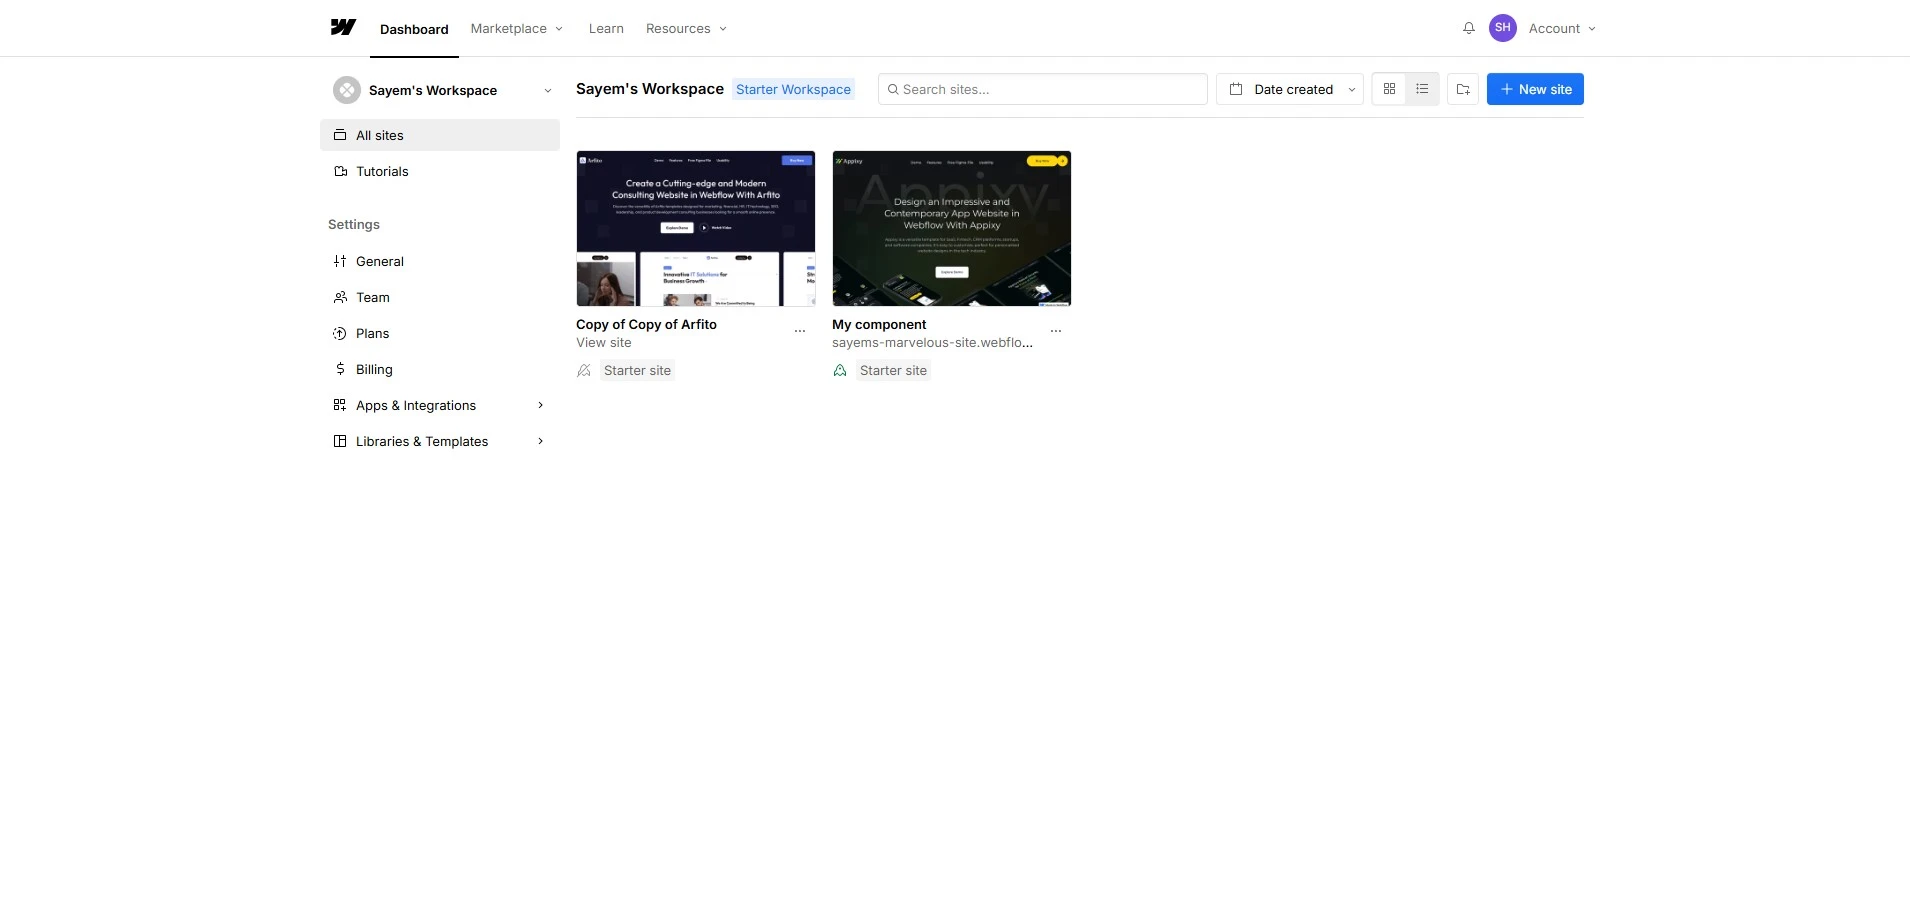1910x911 pixels.
Task: Click the SH profile avatar
Action: click(x=1502, y=28)
